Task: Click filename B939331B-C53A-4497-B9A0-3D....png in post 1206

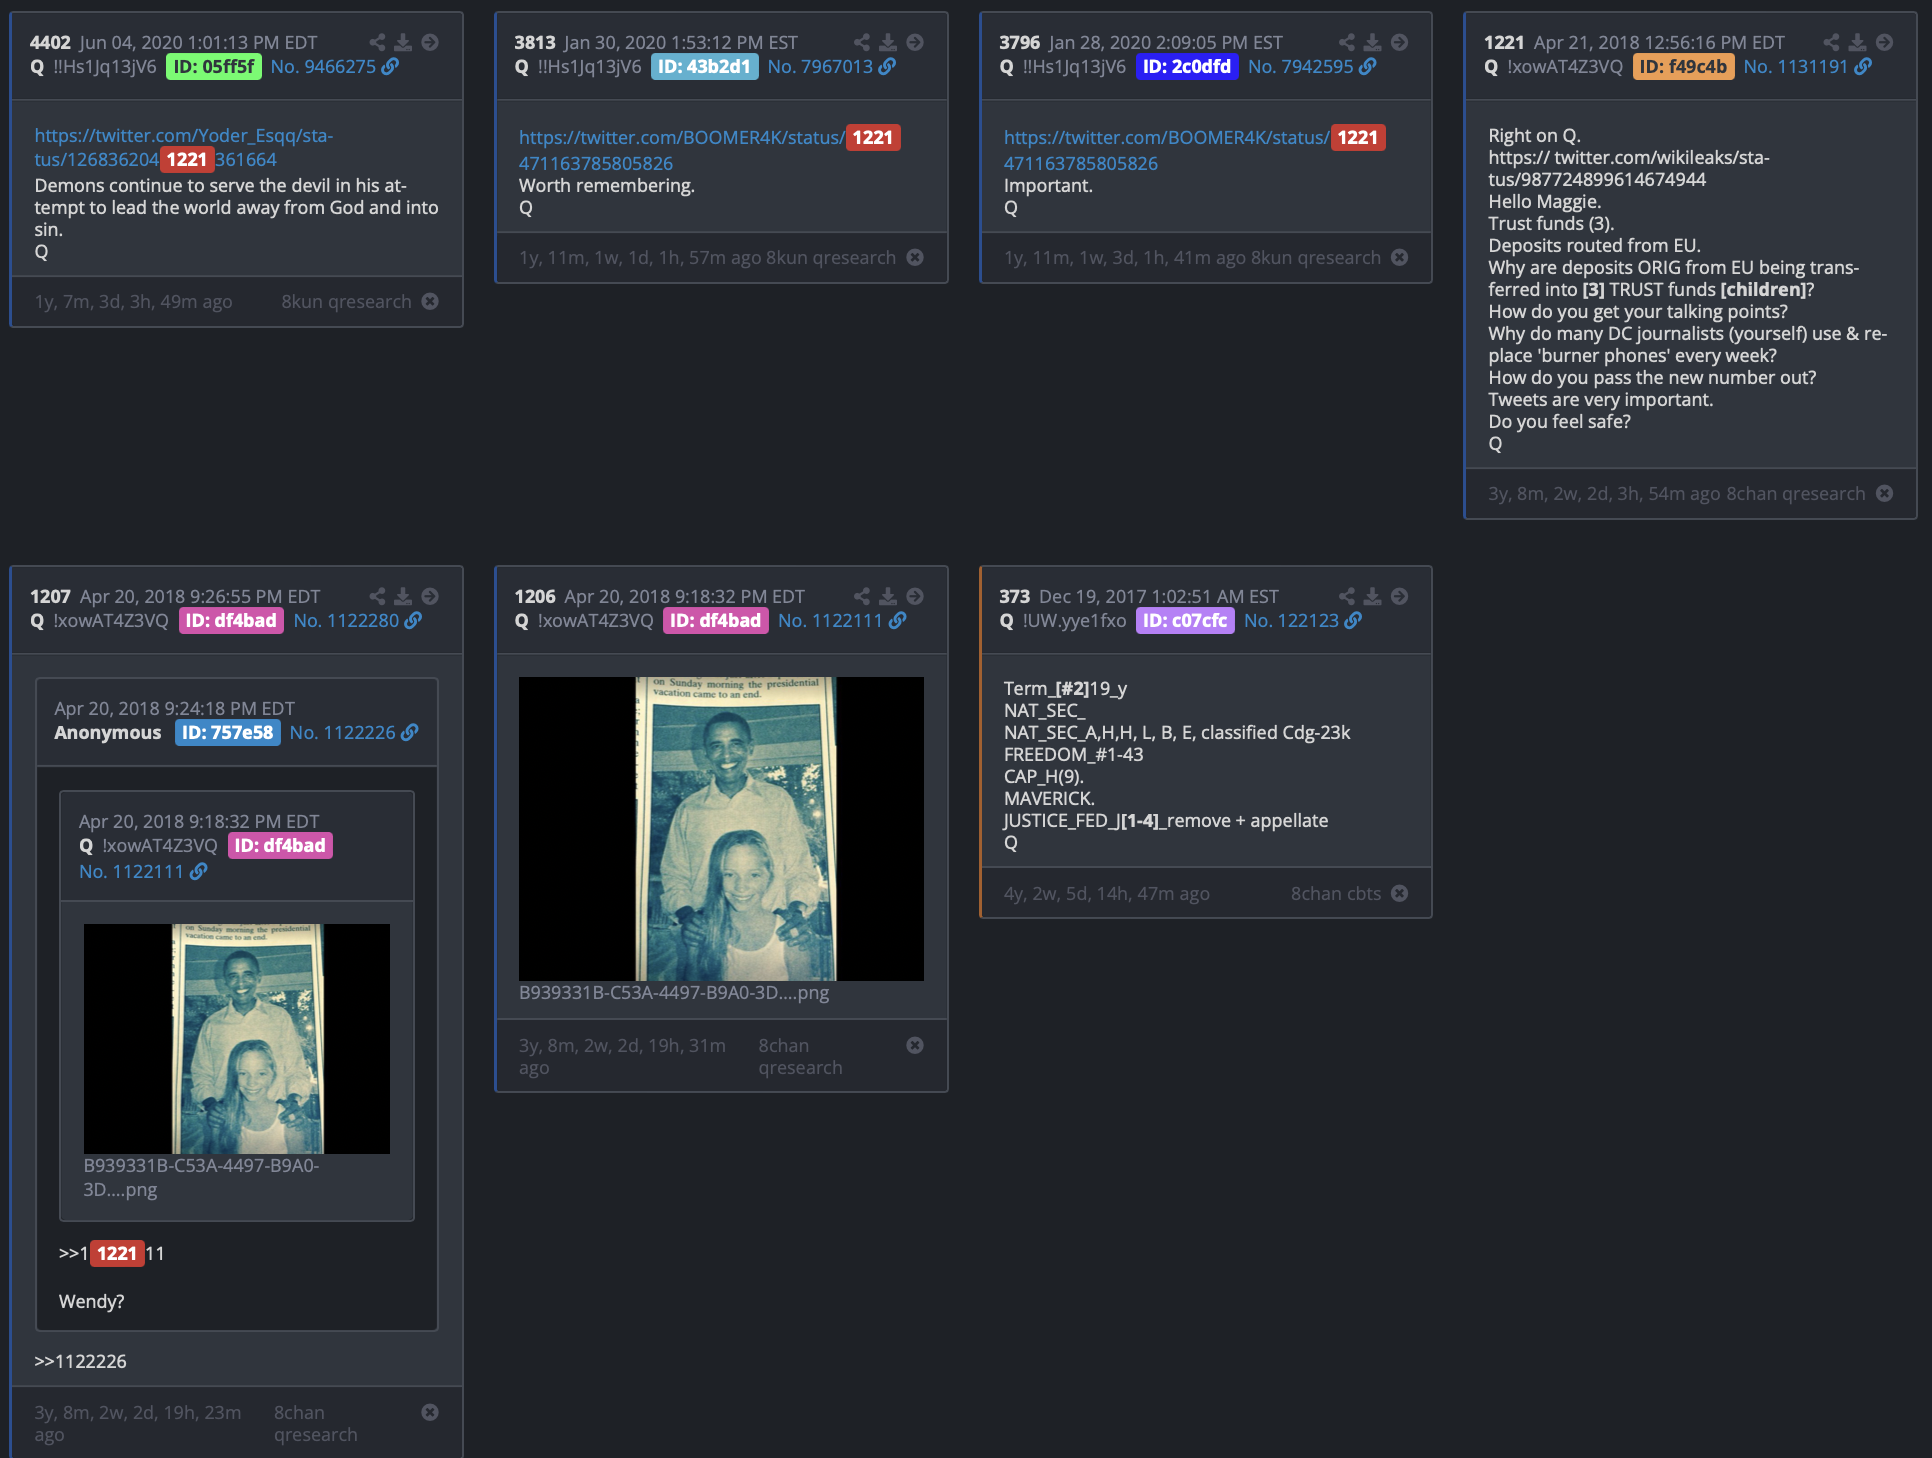Action: pyautogui.click(x=674, y=993)
